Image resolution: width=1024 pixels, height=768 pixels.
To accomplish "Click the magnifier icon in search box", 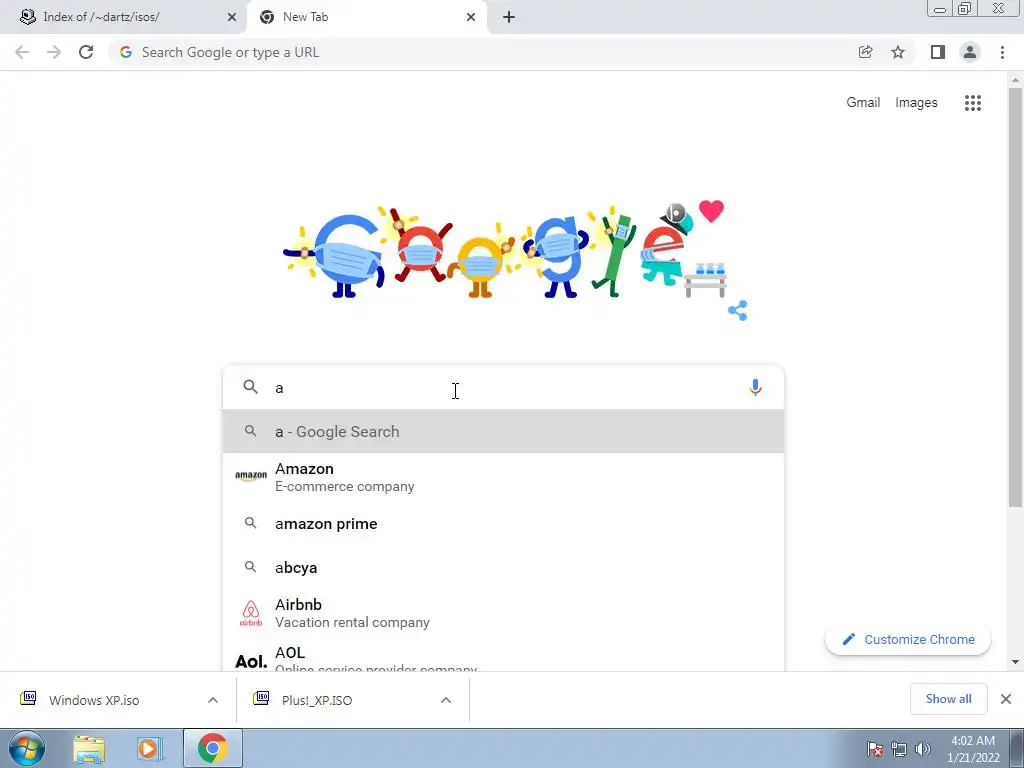I will 250,387.
